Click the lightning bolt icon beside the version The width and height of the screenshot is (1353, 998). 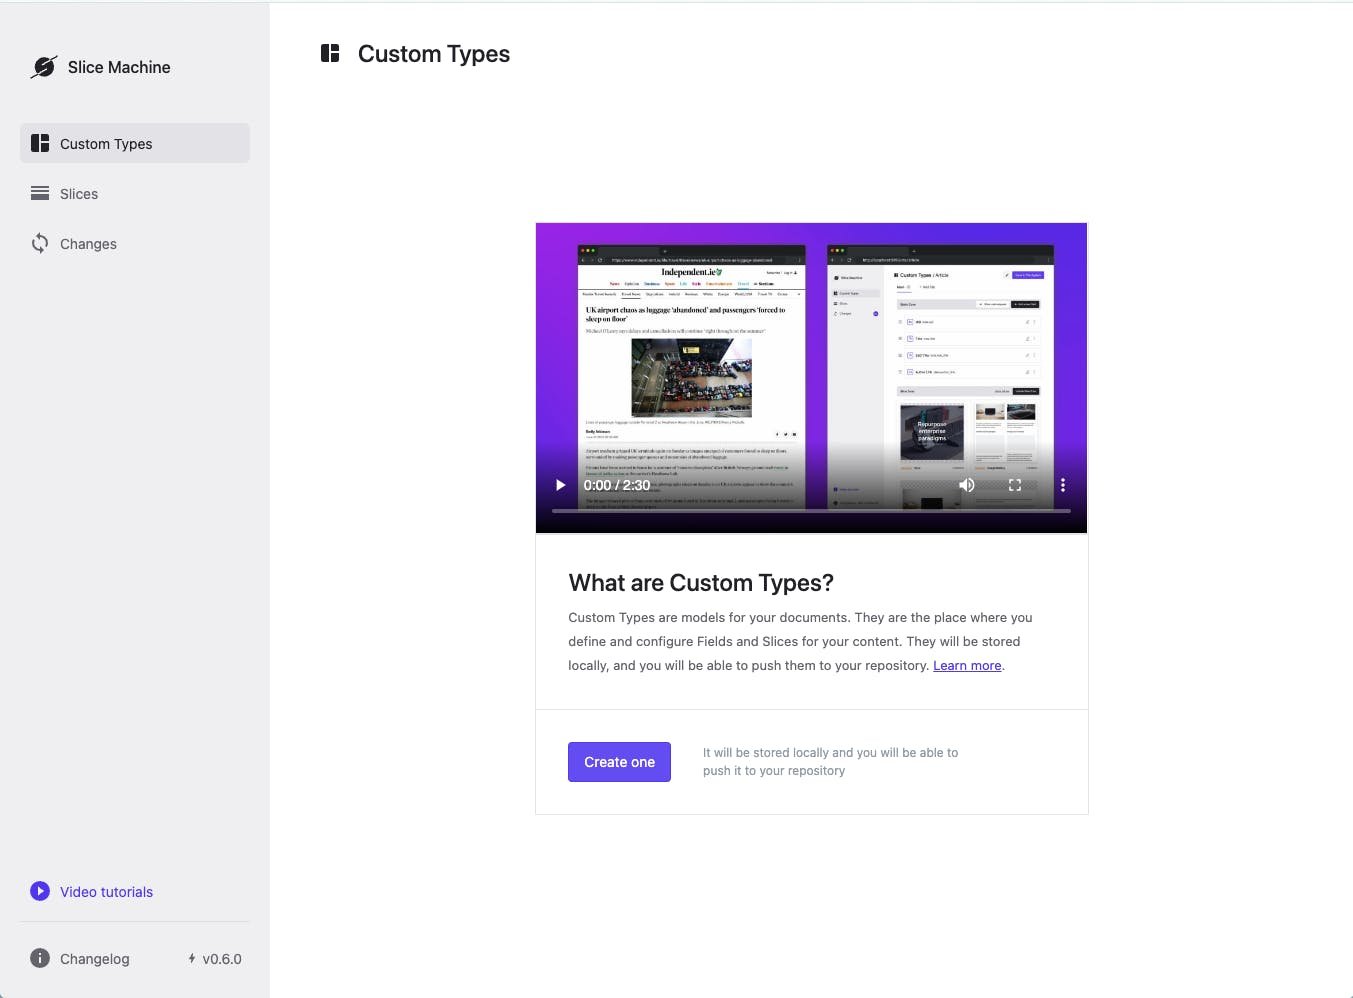(192, 958)
